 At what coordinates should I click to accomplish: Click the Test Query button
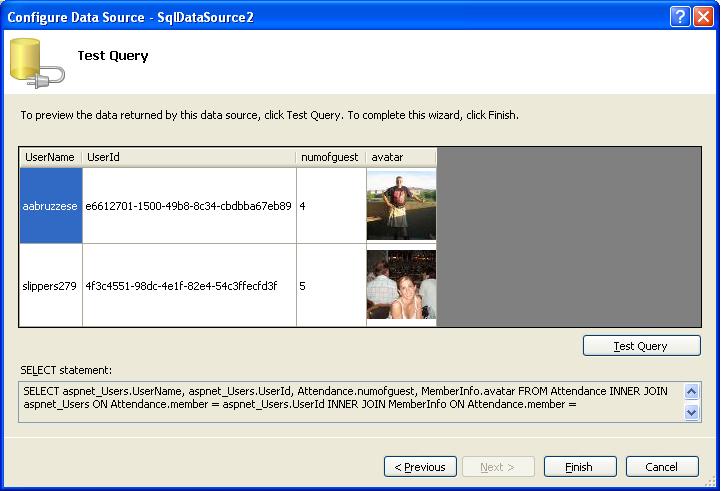641,346
